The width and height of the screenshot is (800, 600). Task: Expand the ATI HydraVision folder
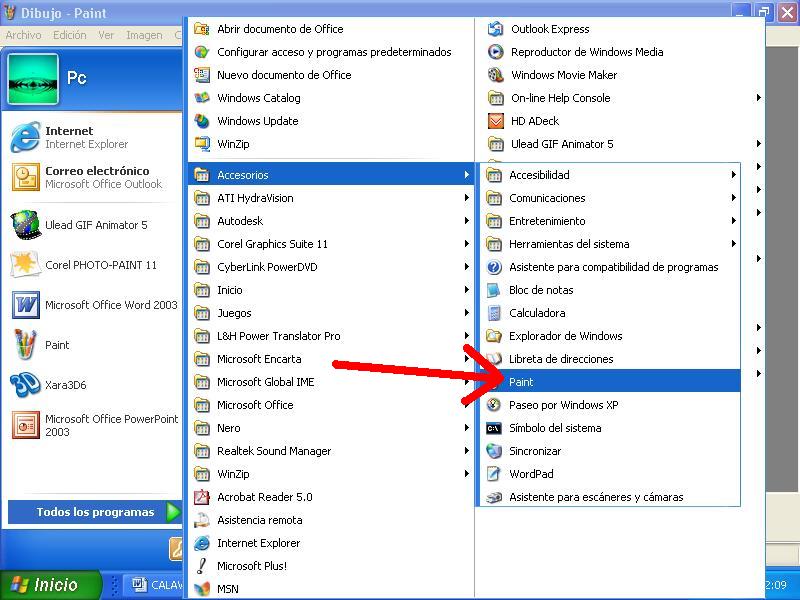[x=331, y=197]
